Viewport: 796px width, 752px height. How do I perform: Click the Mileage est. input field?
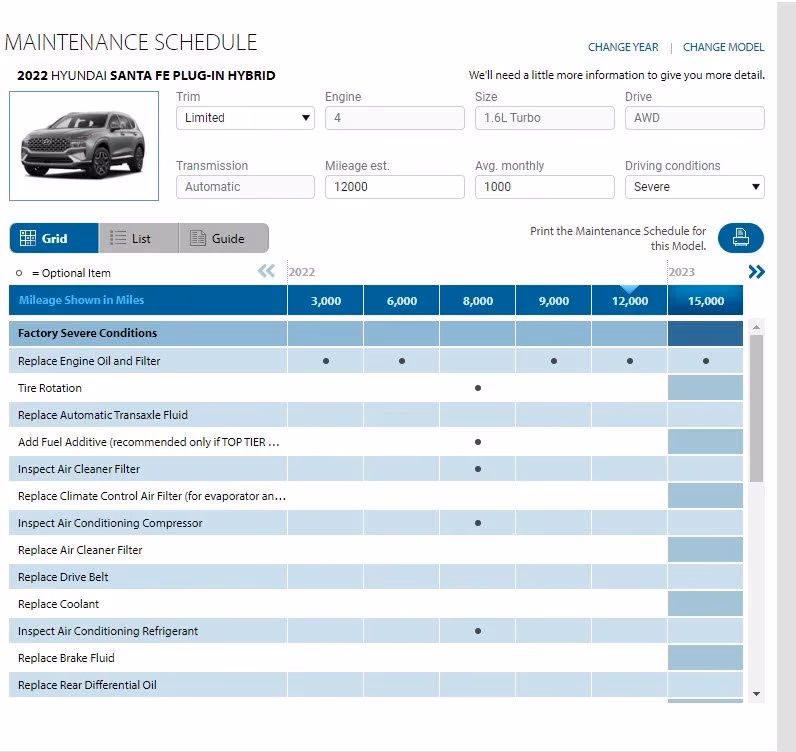(395, 187)
